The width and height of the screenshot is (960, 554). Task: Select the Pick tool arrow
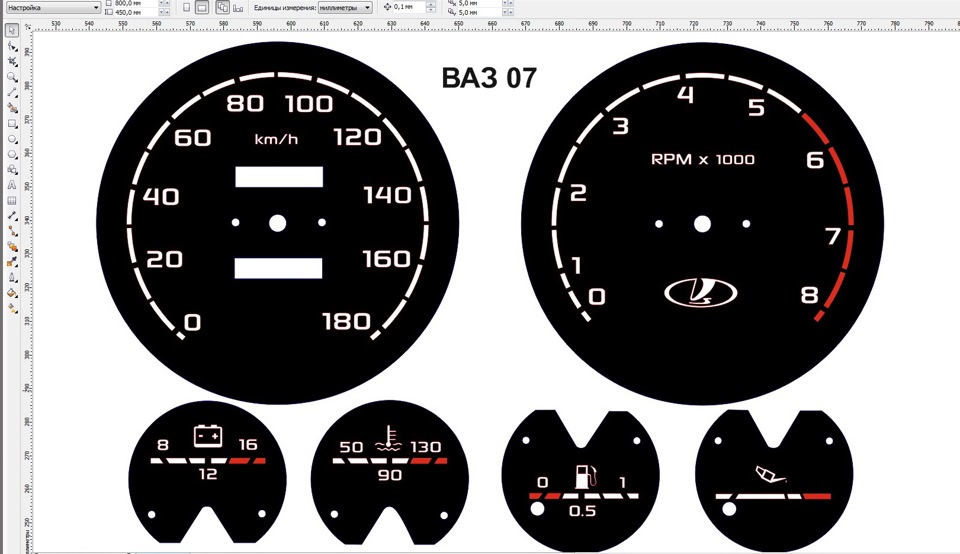coord(12,30)
